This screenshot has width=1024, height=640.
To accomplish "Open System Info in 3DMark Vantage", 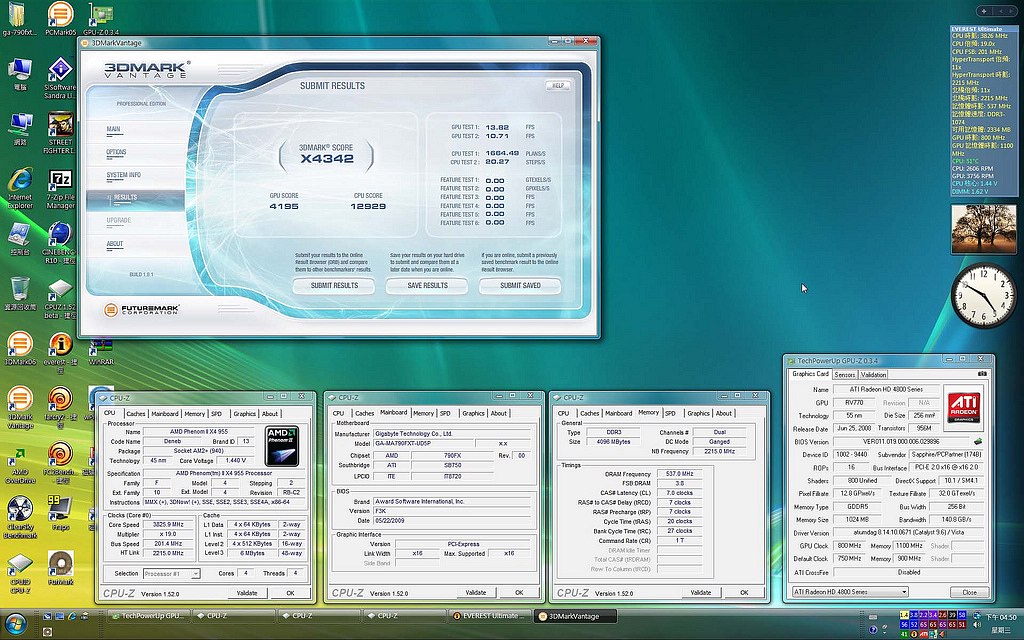I will pyautogui.click(x=123, y=175).
